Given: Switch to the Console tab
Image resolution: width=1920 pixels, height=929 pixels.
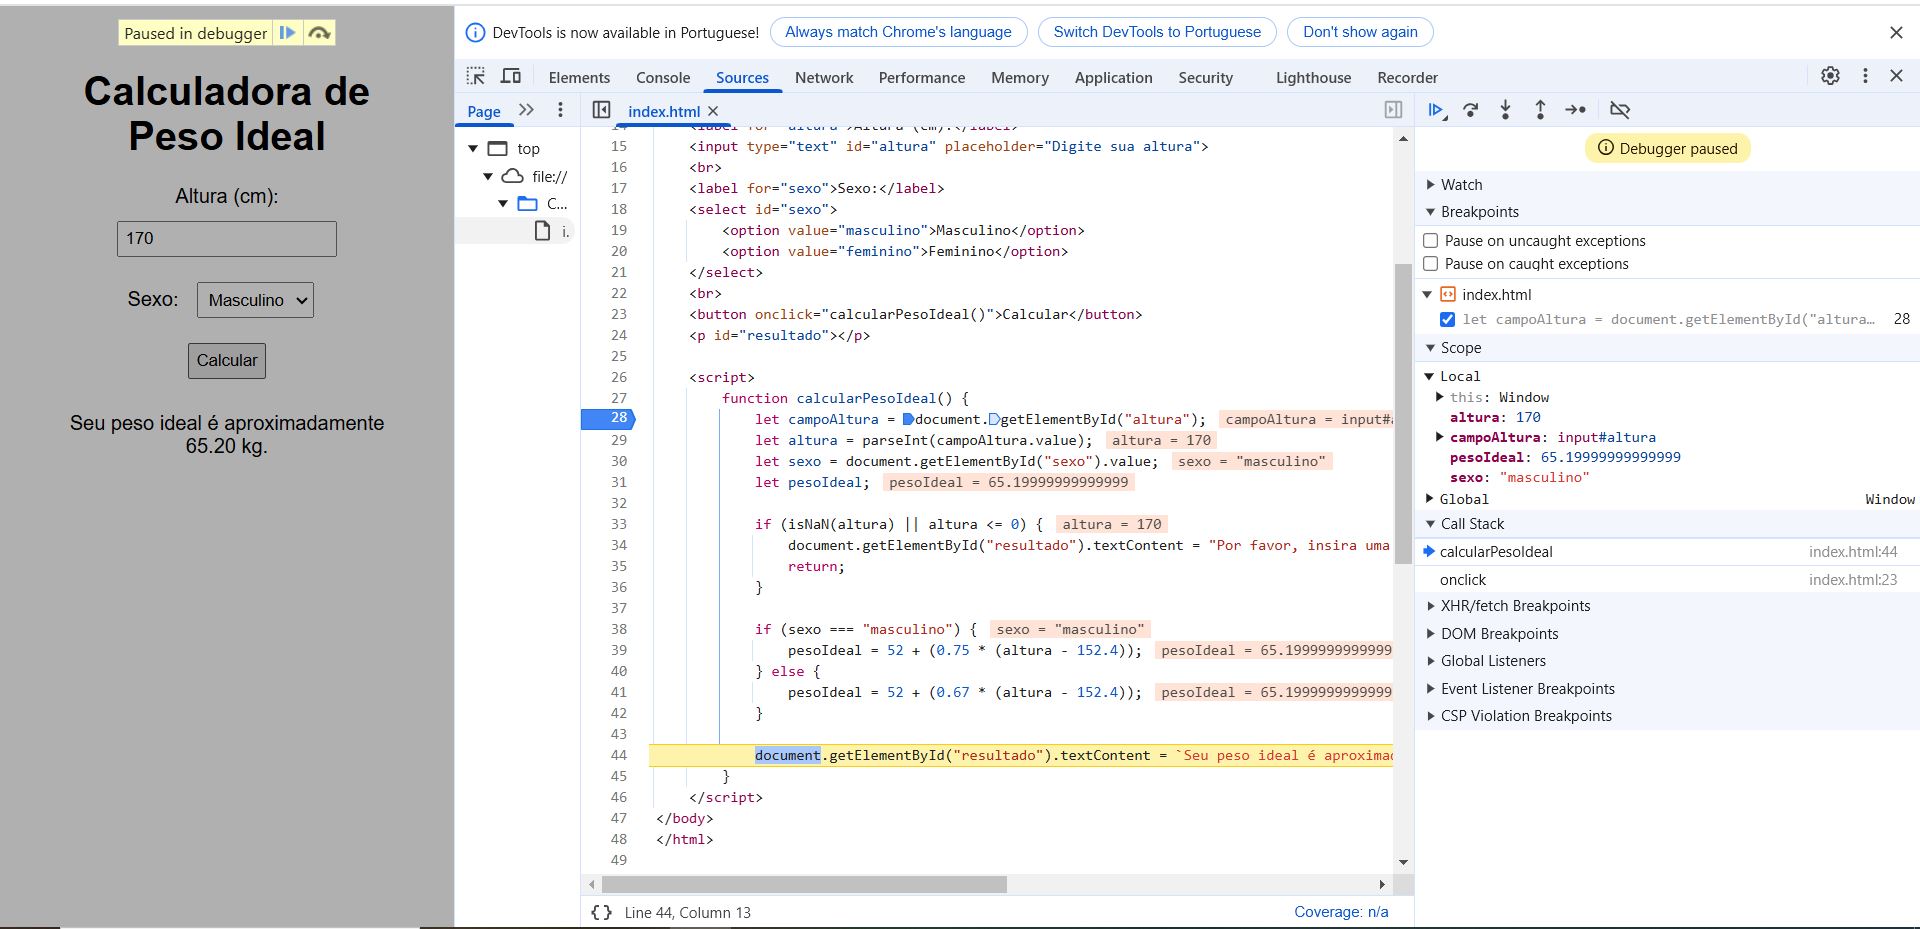Looking at the screenshot, I should tap(663, 78).
